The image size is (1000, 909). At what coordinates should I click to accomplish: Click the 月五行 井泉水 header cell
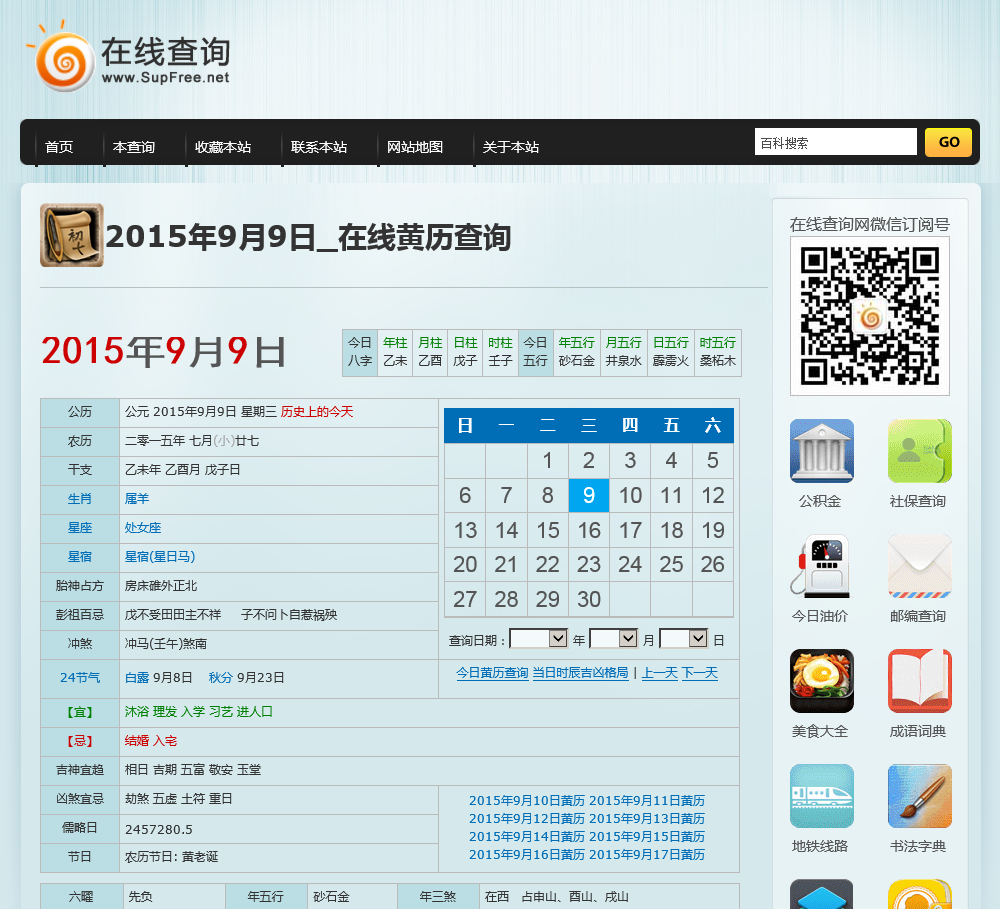coord(624,352)
